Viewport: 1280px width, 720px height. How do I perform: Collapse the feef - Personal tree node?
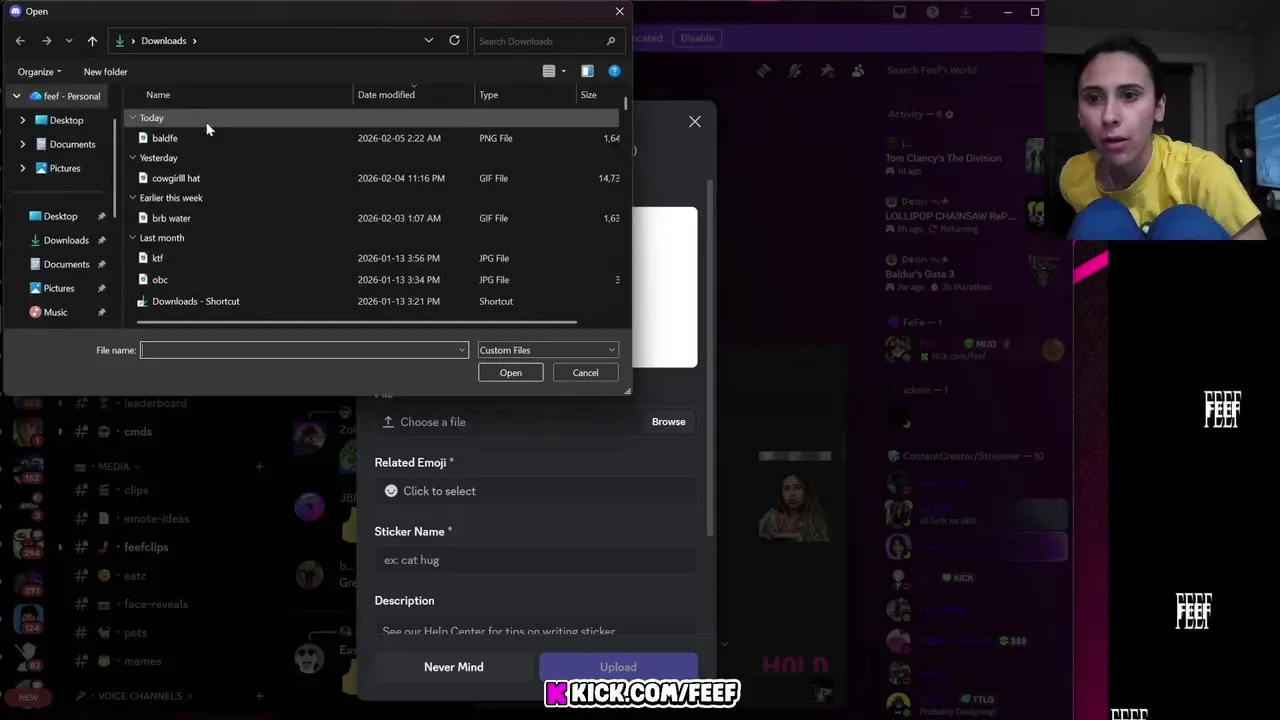pyautogui.click(x=16, y=96)
